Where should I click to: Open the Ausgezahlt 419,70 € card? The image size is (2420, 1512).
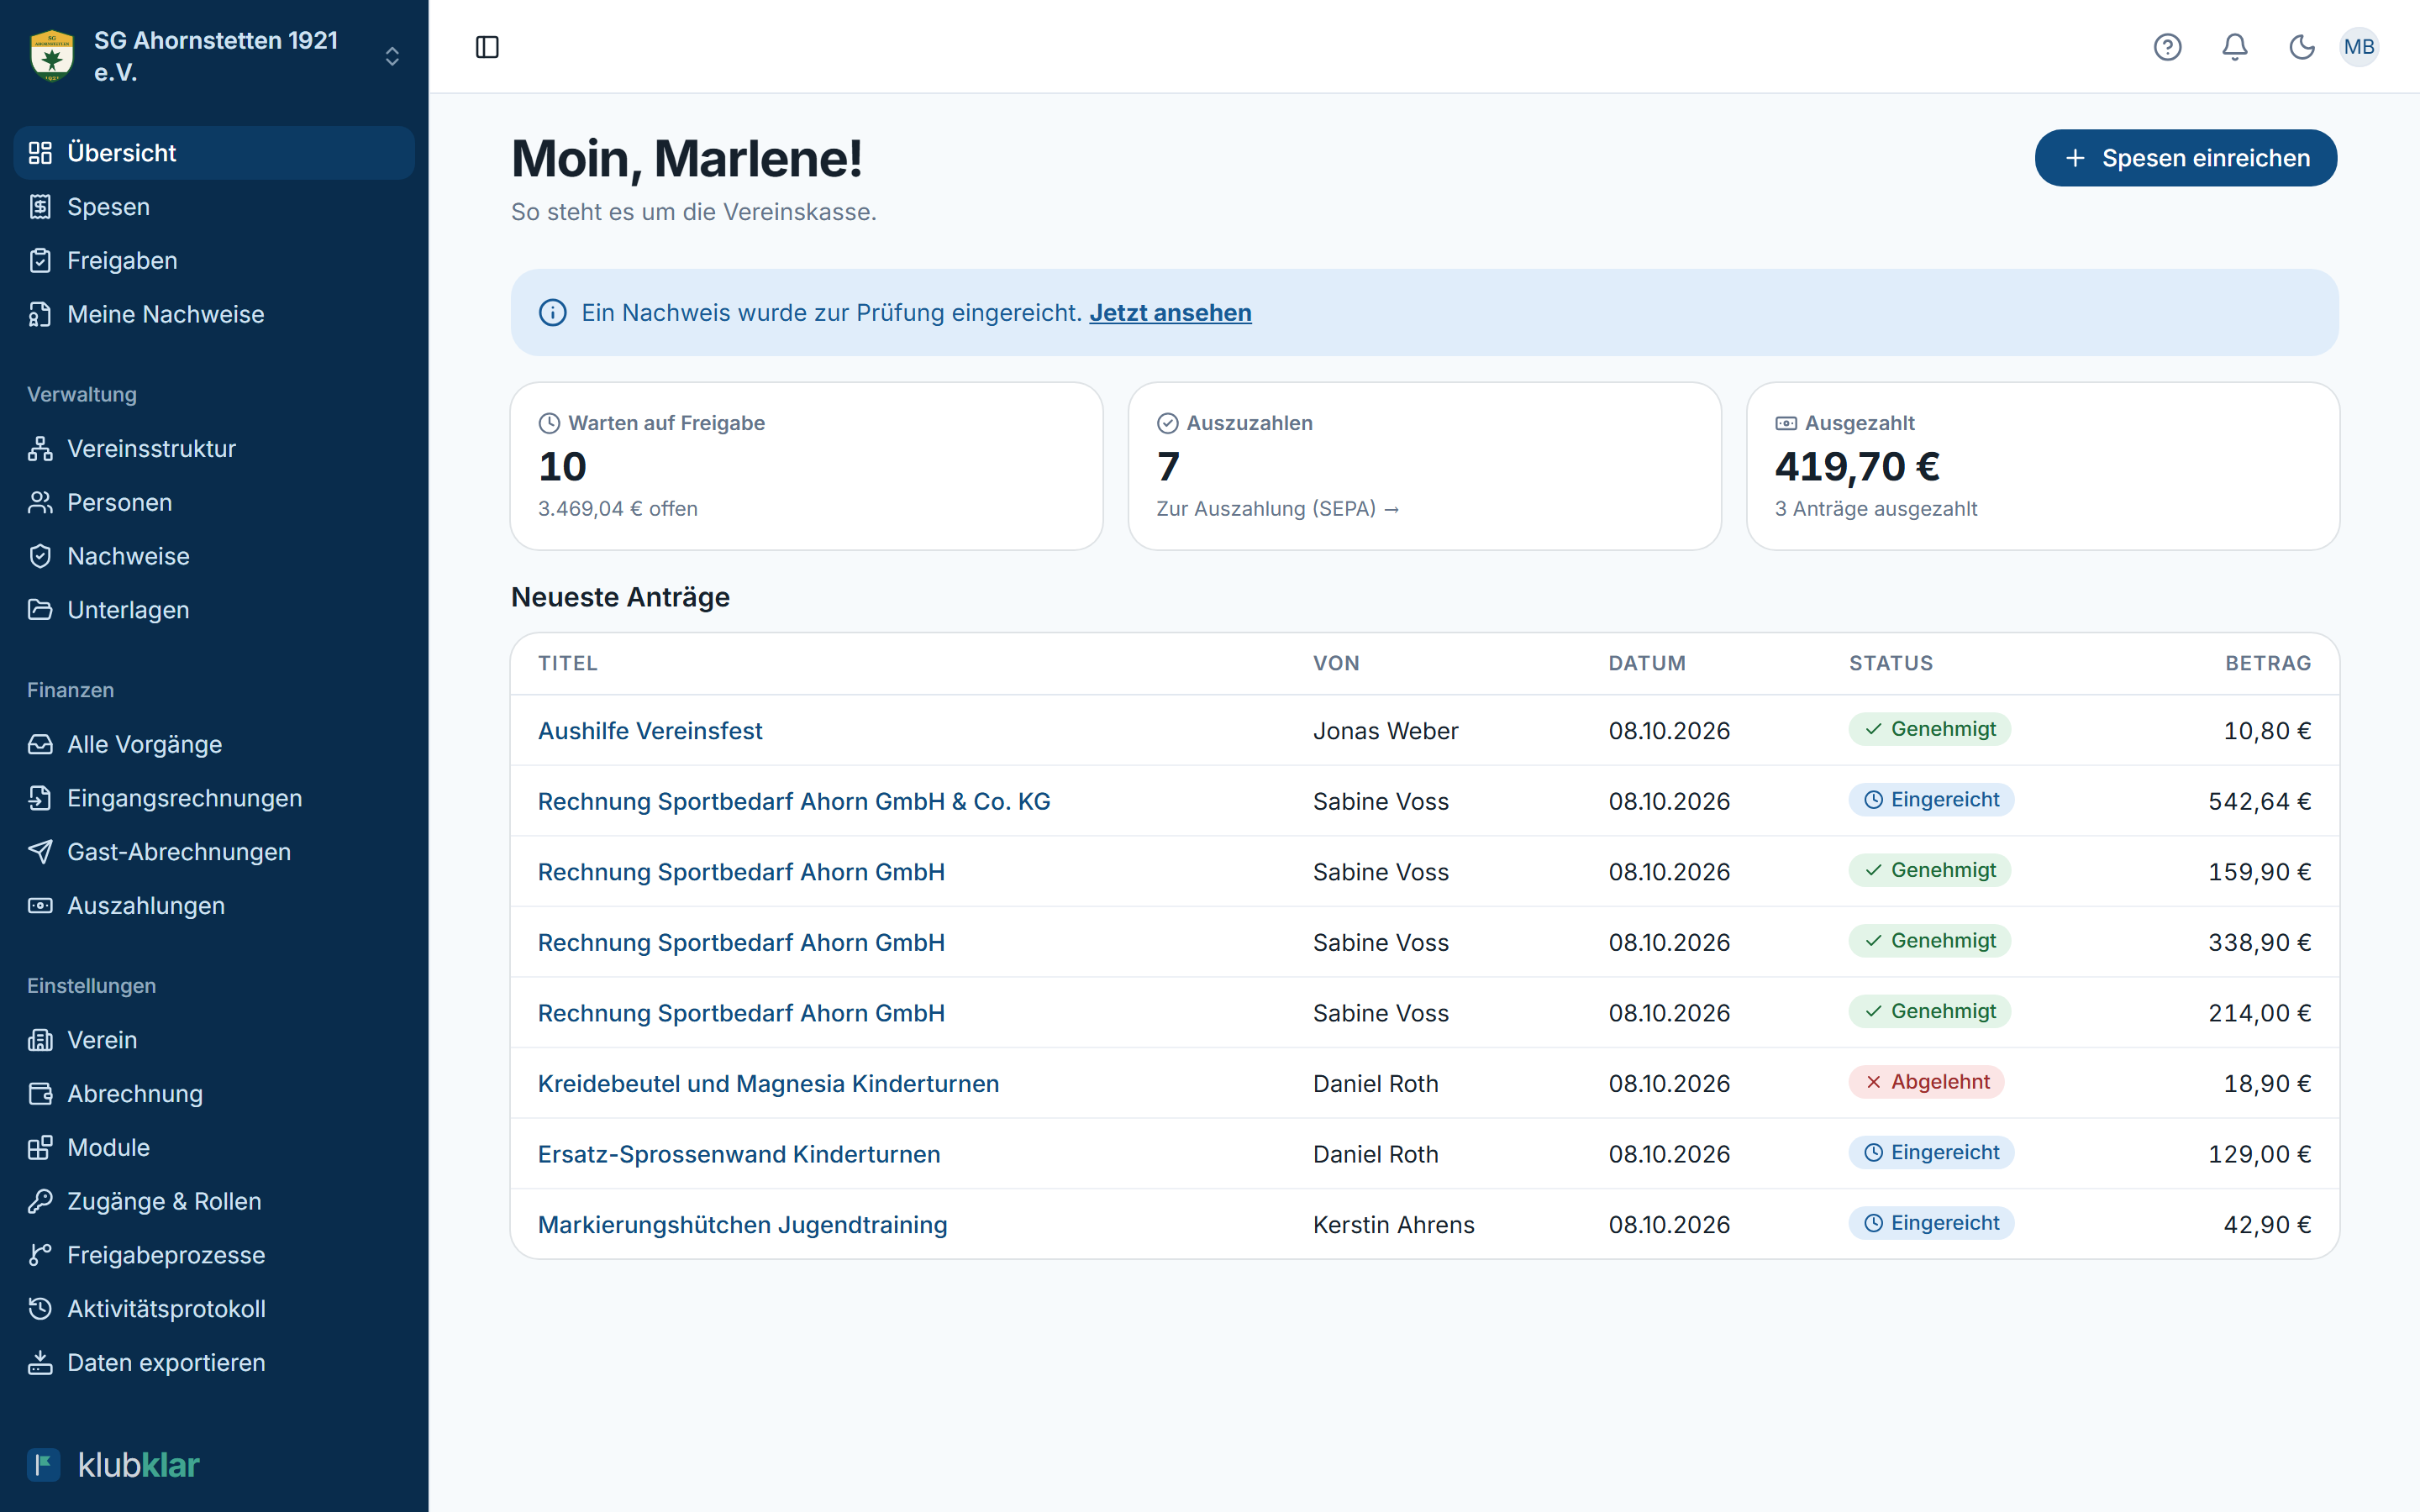(x=2042, y=466)
